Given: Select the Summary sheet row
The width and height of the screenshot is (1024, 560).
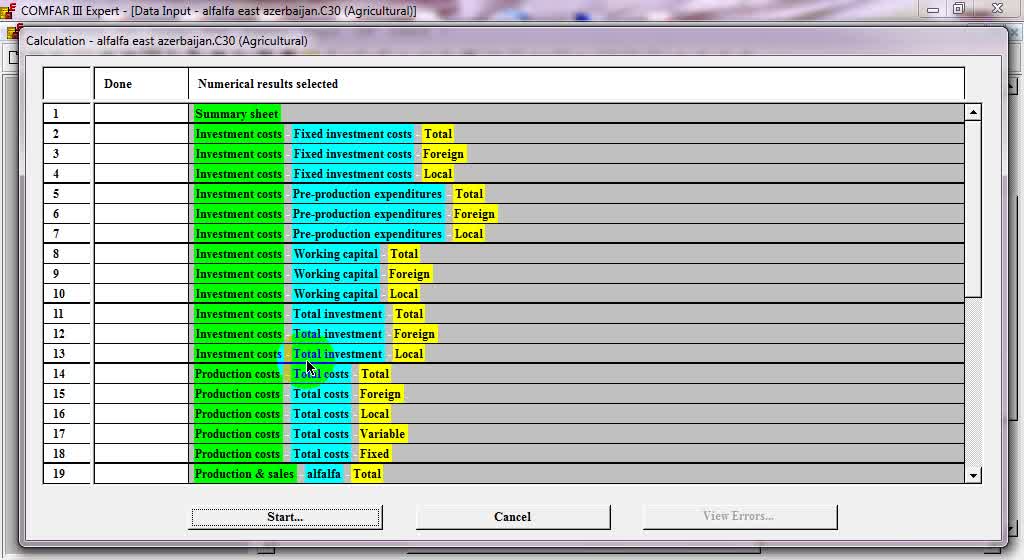Looking at the screenshot, I should coord(237,114).
